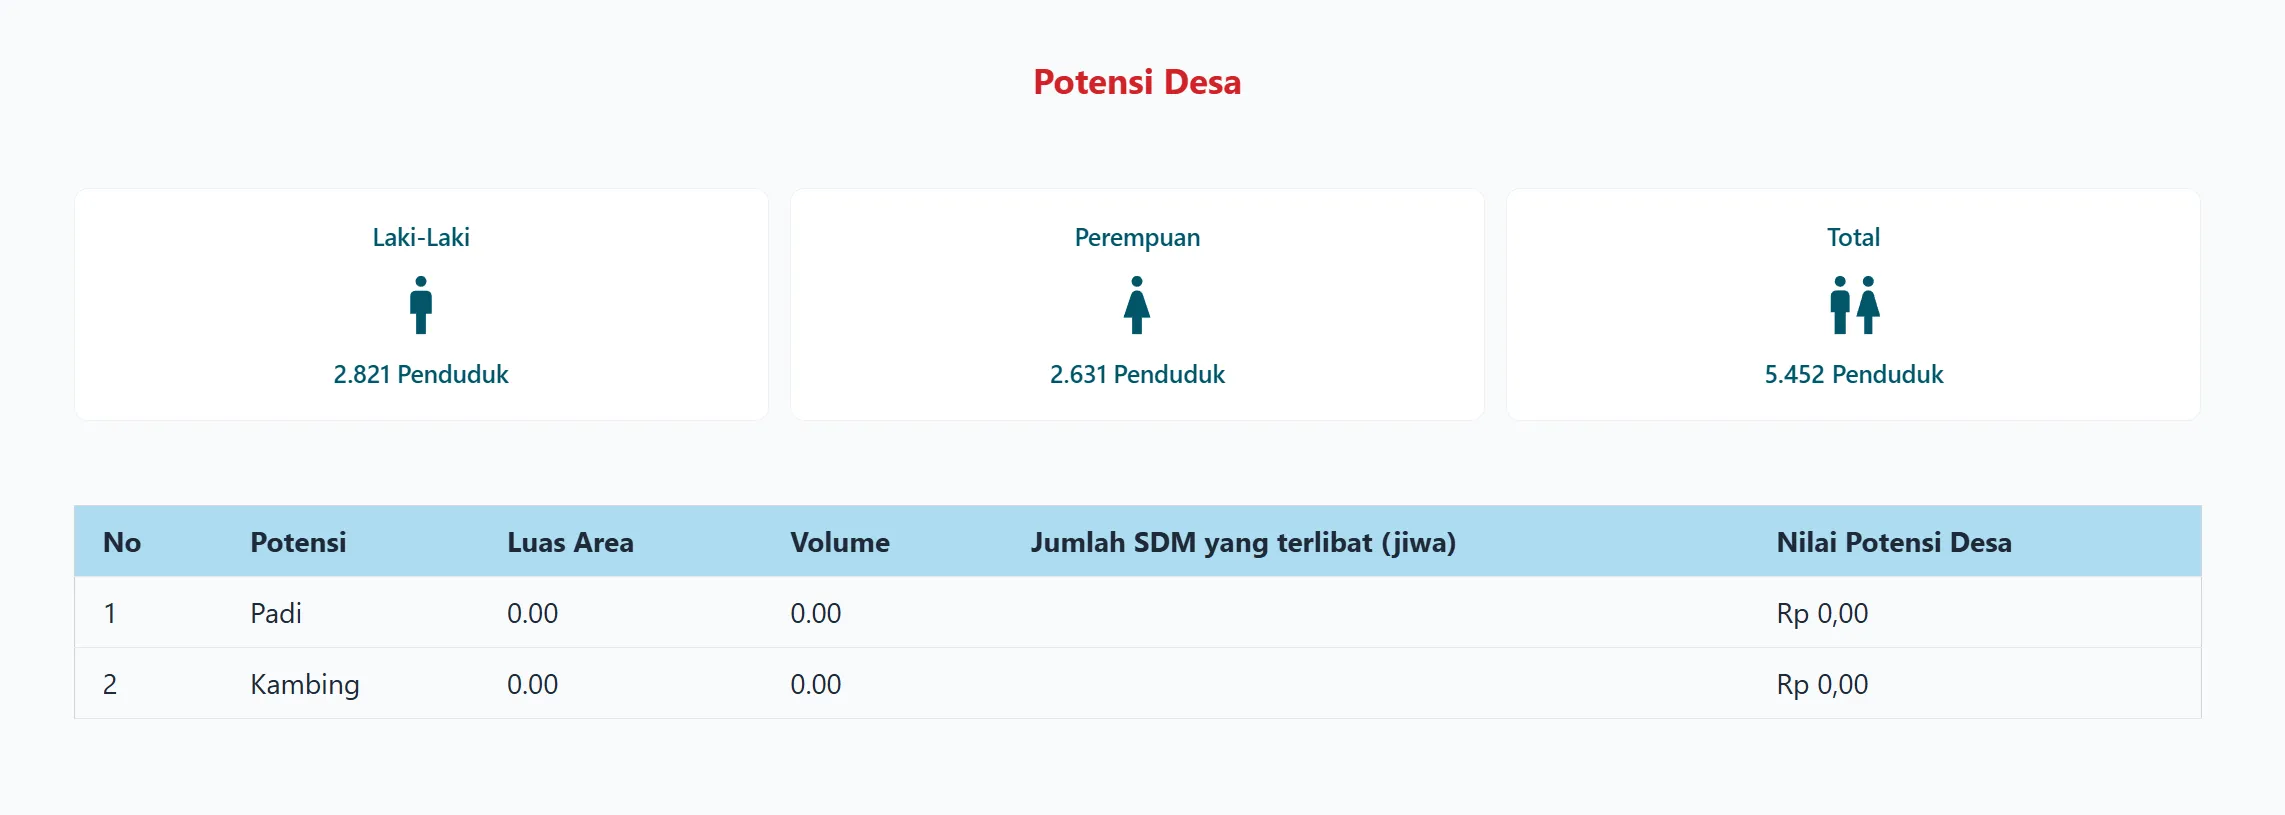Click the male person icon
2285x815 pixels.
point(421,305)
